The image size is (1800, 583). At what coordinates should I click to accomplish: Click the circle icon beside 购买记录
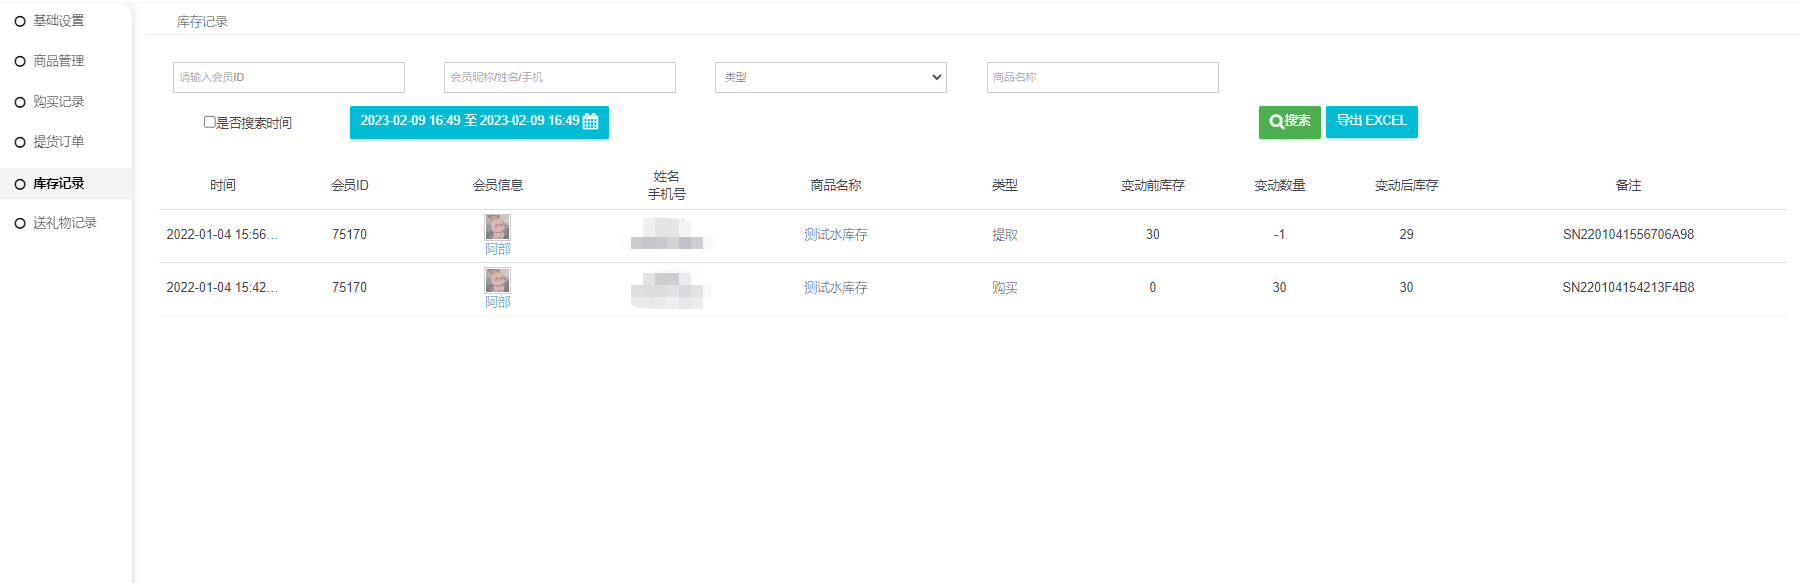coord(20,102)
